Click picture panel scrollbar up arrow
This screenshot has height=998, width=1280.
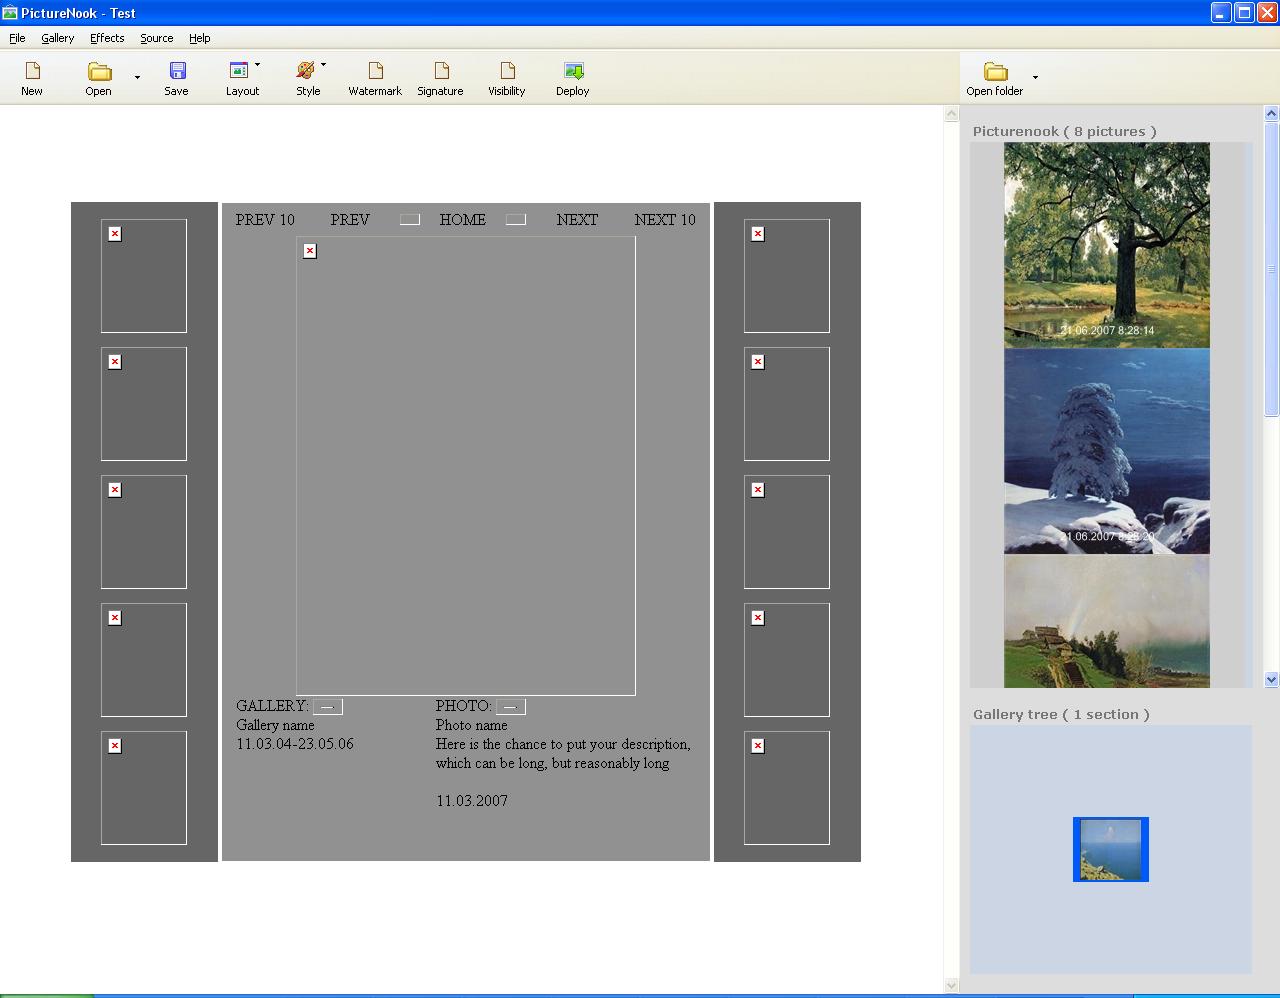click(1272, 114)
